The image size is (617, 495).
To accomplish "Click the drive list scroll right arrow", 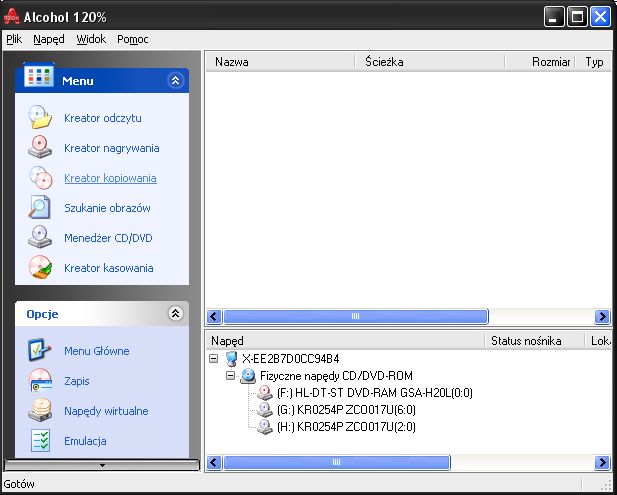I will [602, 462].
